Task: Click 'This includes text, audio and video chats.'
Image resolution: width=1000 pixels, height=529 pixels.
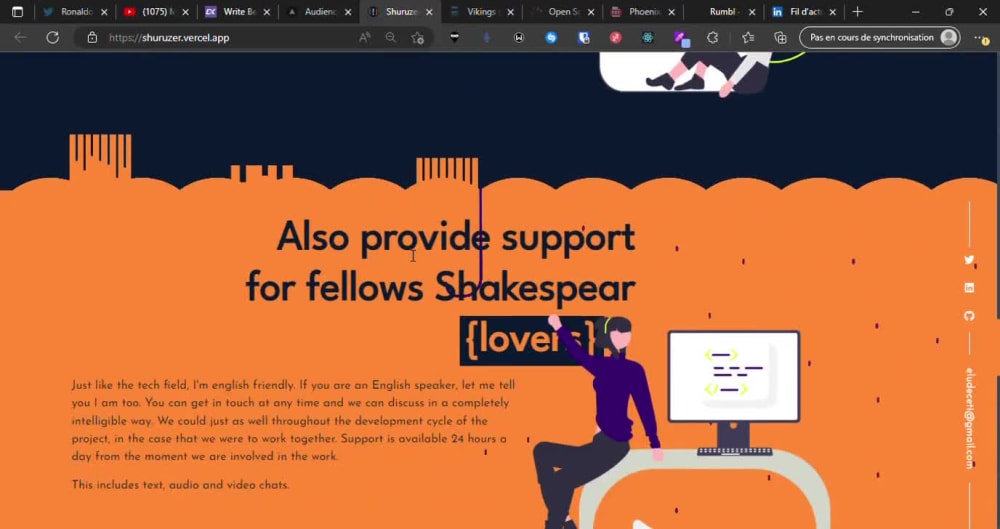Action: click(x=180, y=485)
